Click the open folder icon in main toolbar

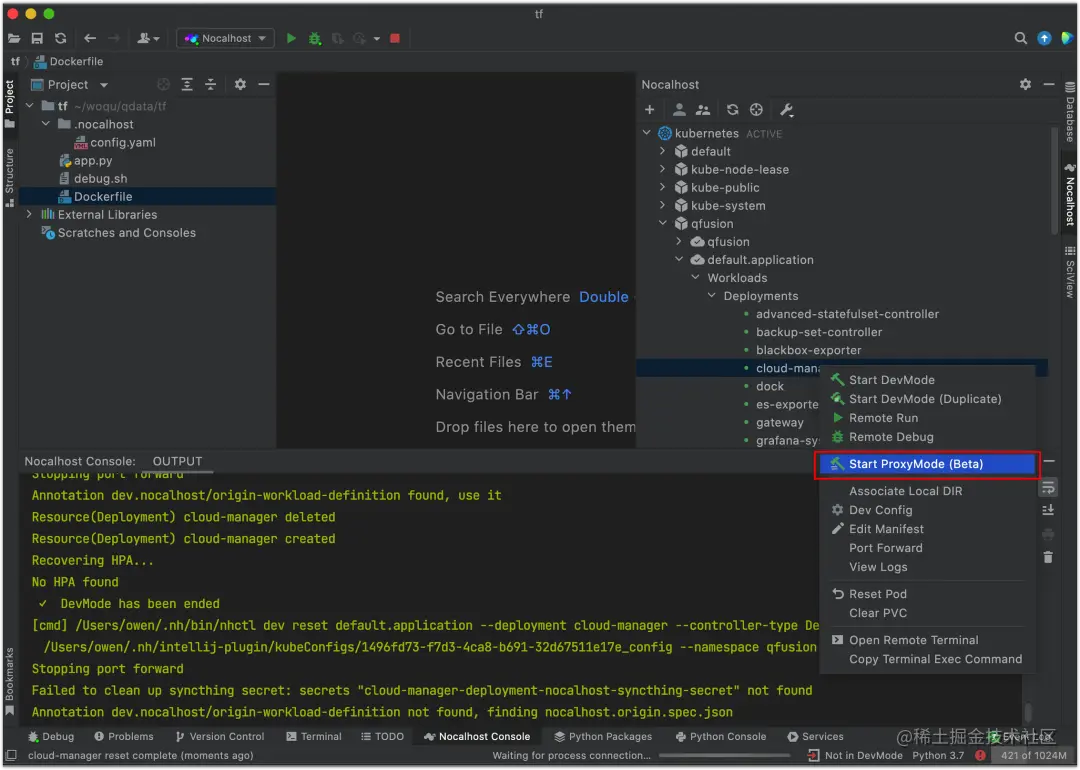point(14,38)
